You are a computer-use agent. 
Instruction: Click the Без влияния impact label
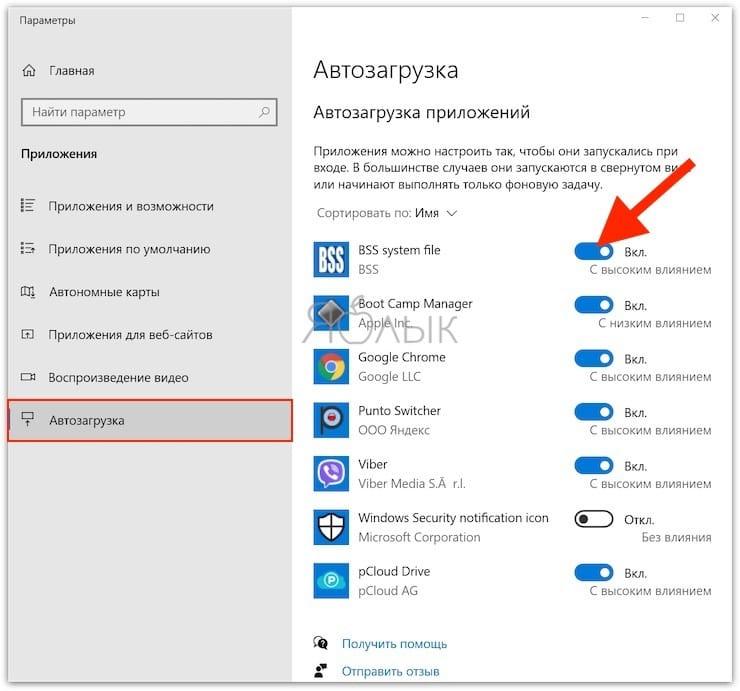coord(676,537)
